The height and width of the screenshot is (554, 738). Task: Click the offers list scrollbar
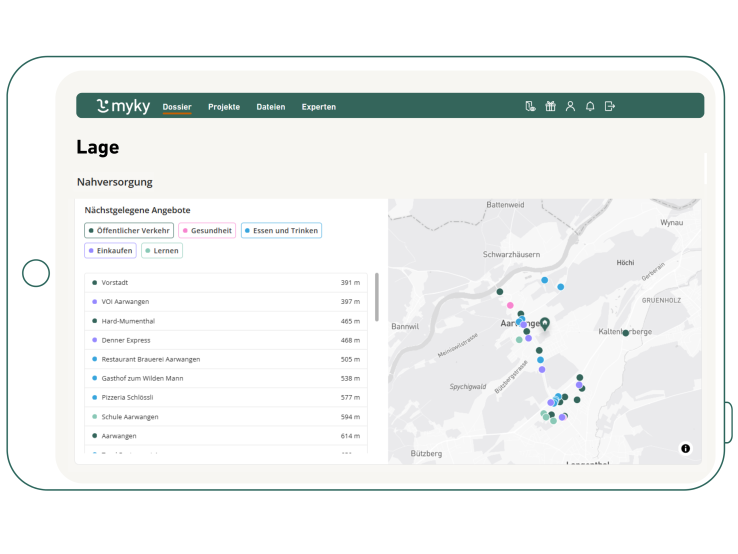point(377,297)
